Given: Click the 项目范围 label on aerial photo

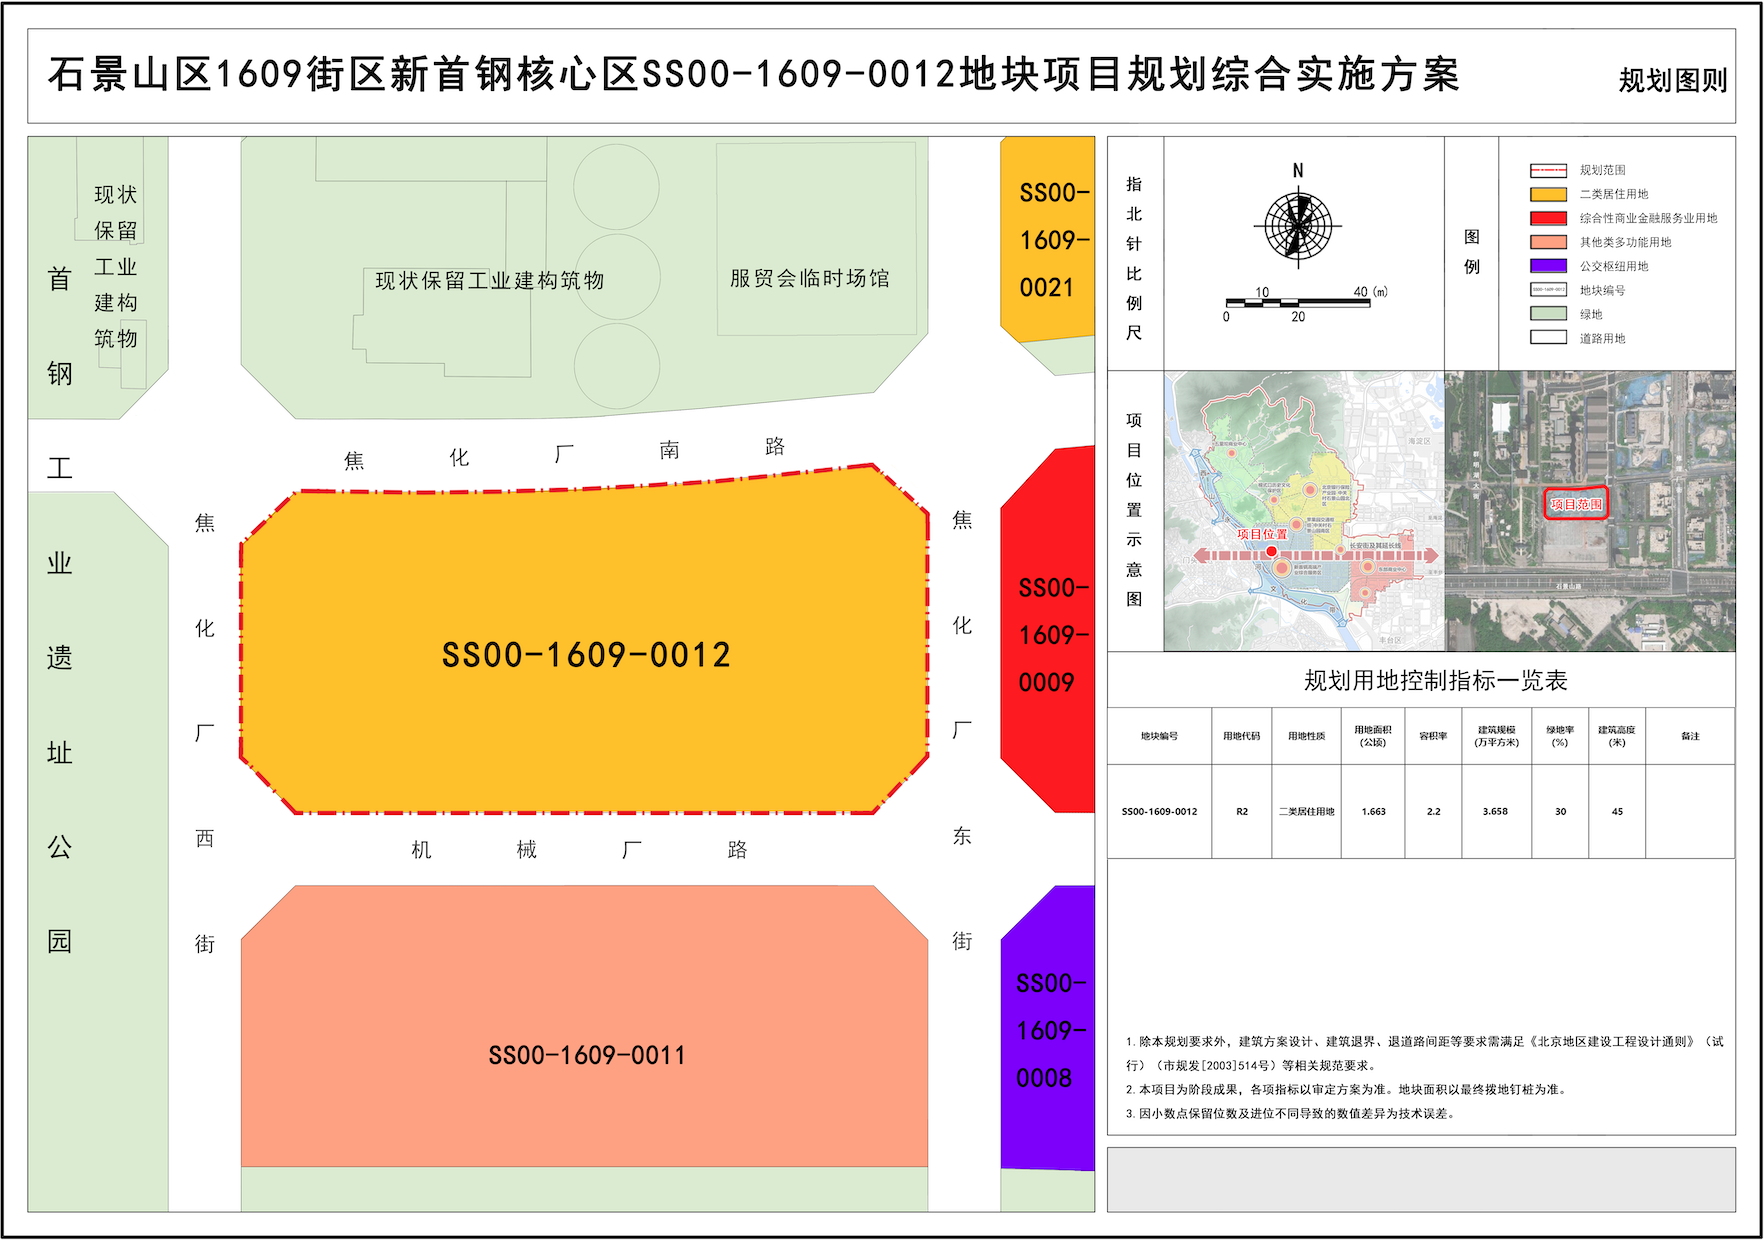Looking at the screenshot, I should point(1577,504).
